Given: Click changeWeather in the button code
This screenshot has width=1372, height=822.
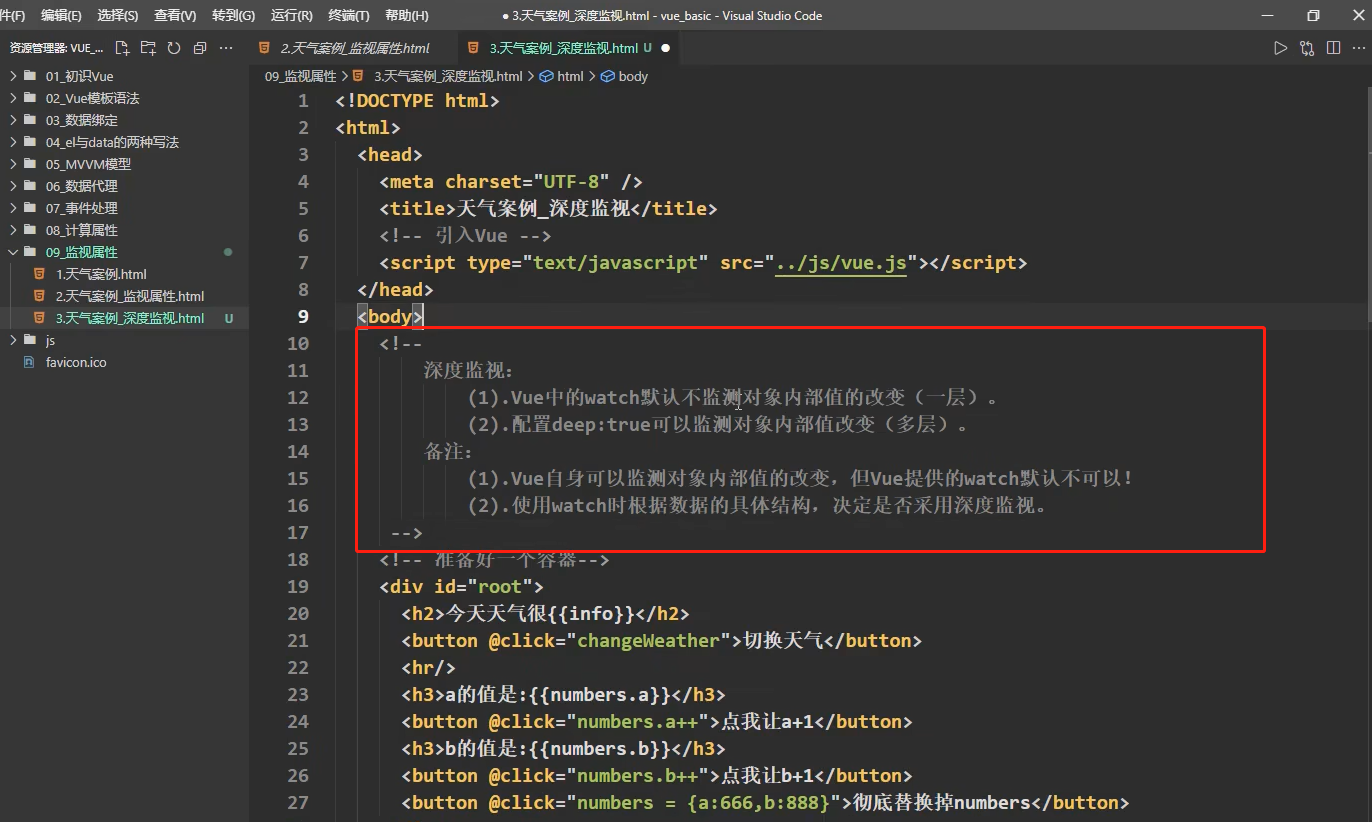Looking at the screenshot, I should click(648, 641).
